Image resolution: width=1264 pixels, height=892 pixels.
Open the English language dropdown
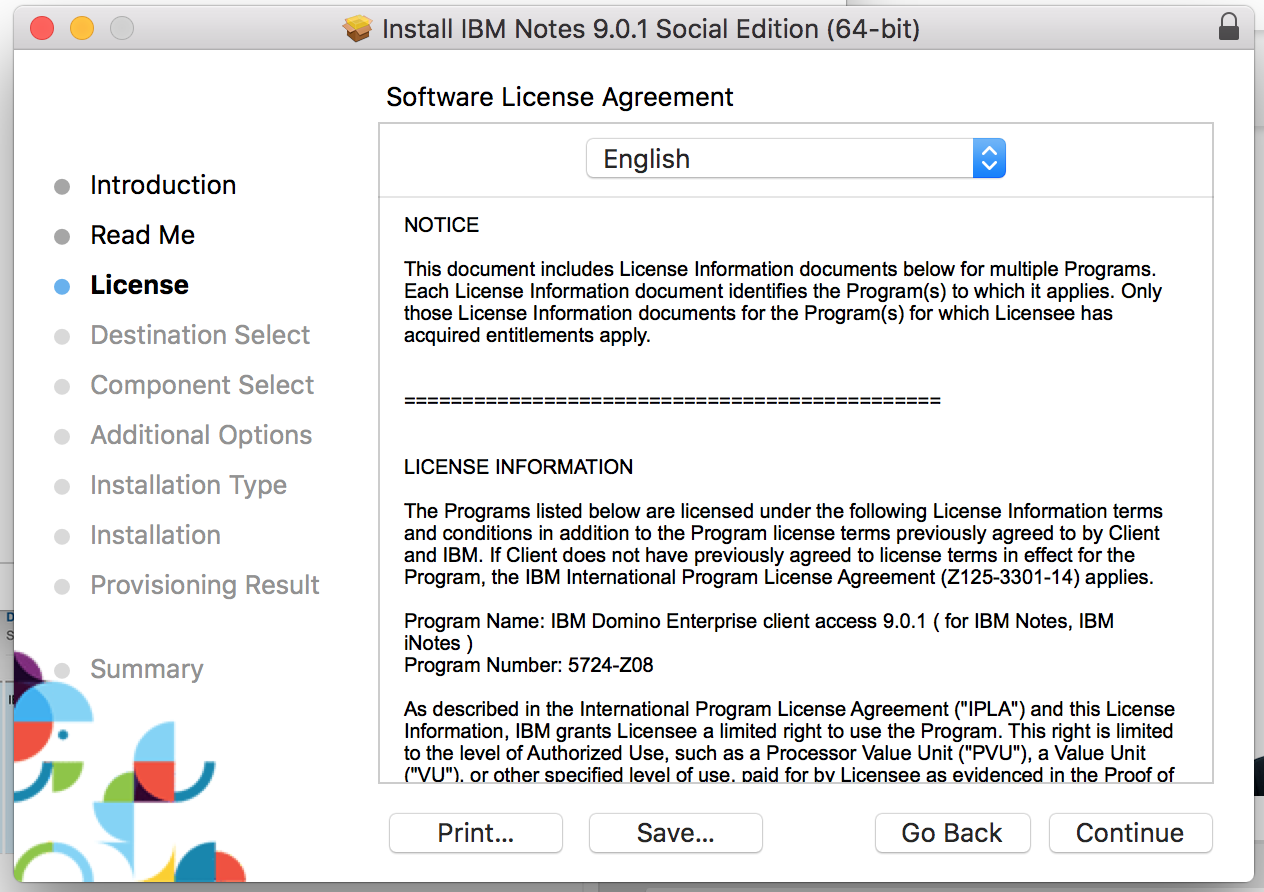point(795,159)
